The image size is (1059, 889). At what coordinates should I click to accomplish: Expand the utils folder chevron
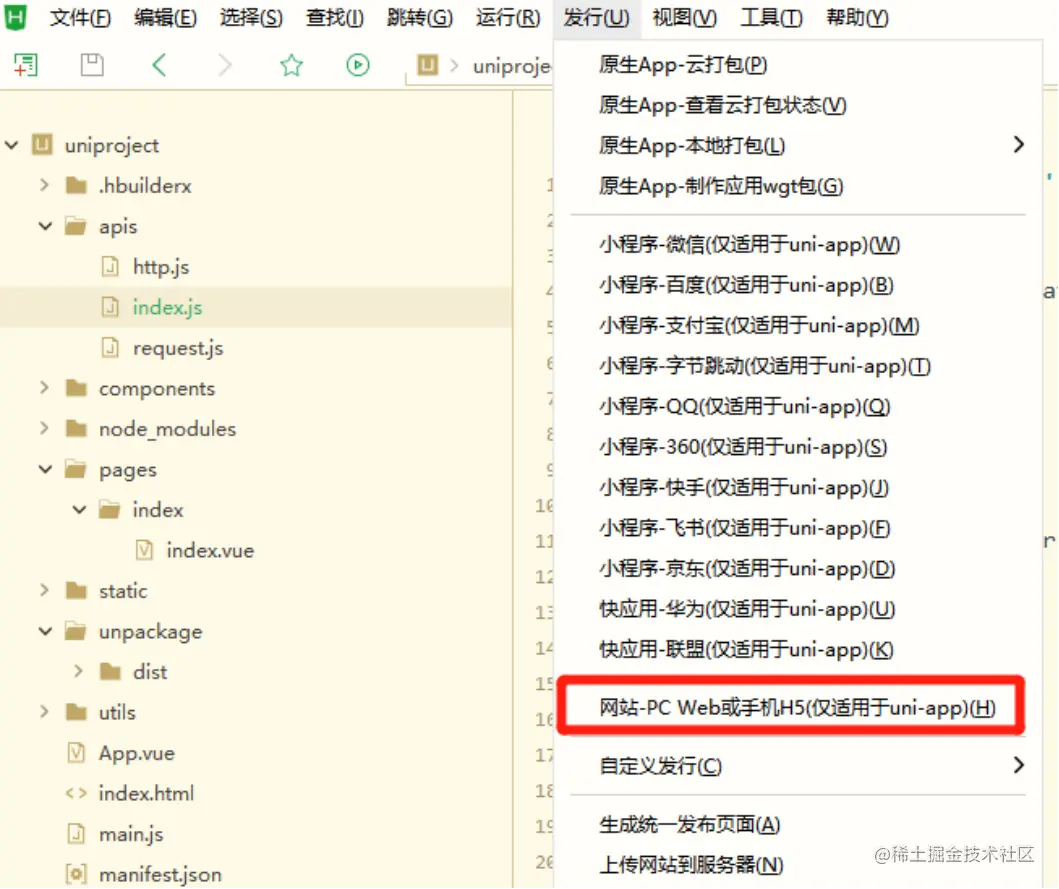[45, 712]
